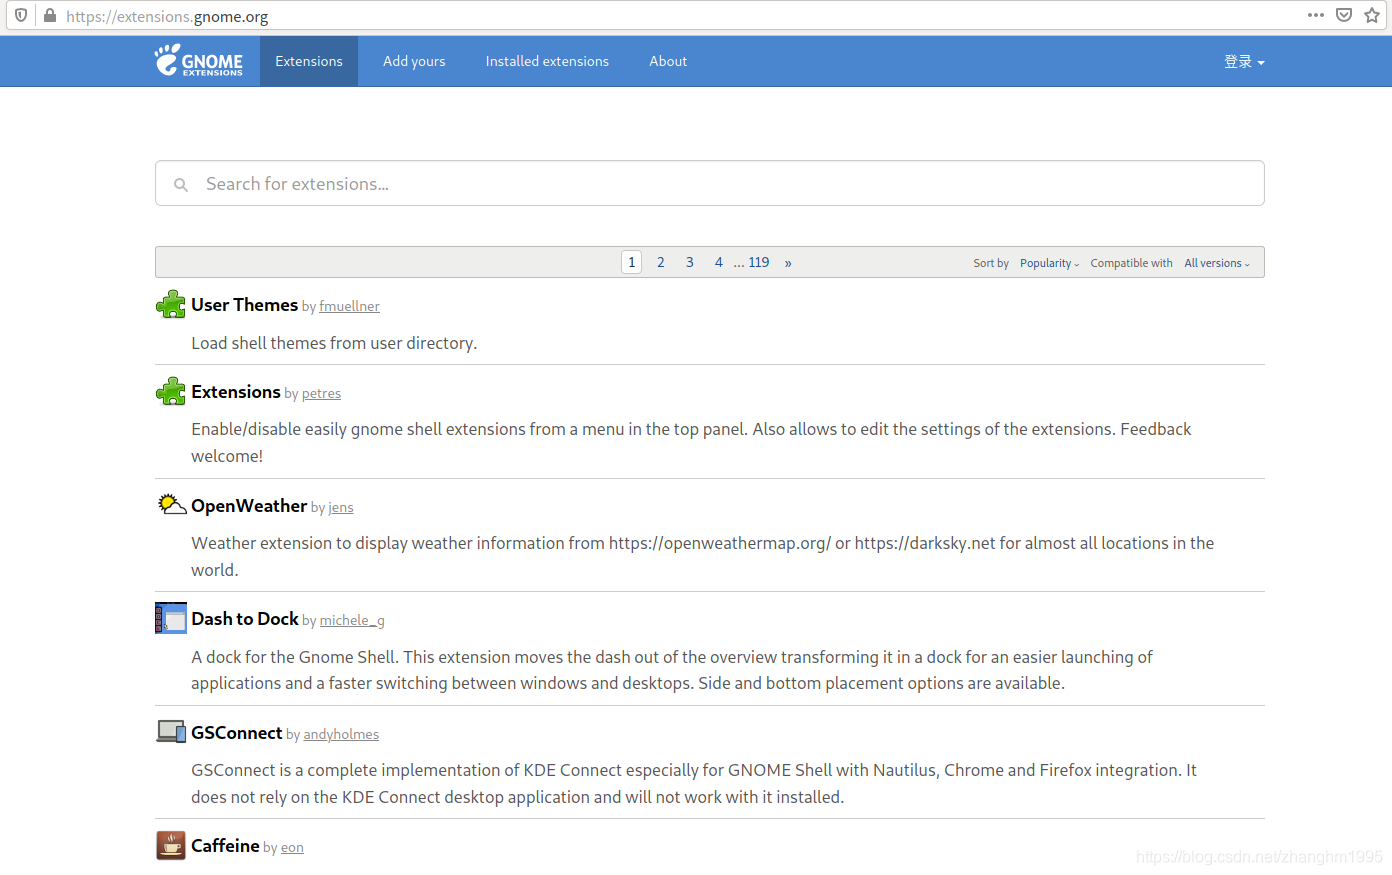Open Installed extensions tab
Screen dimensions: 1392x875
[547, 61]
